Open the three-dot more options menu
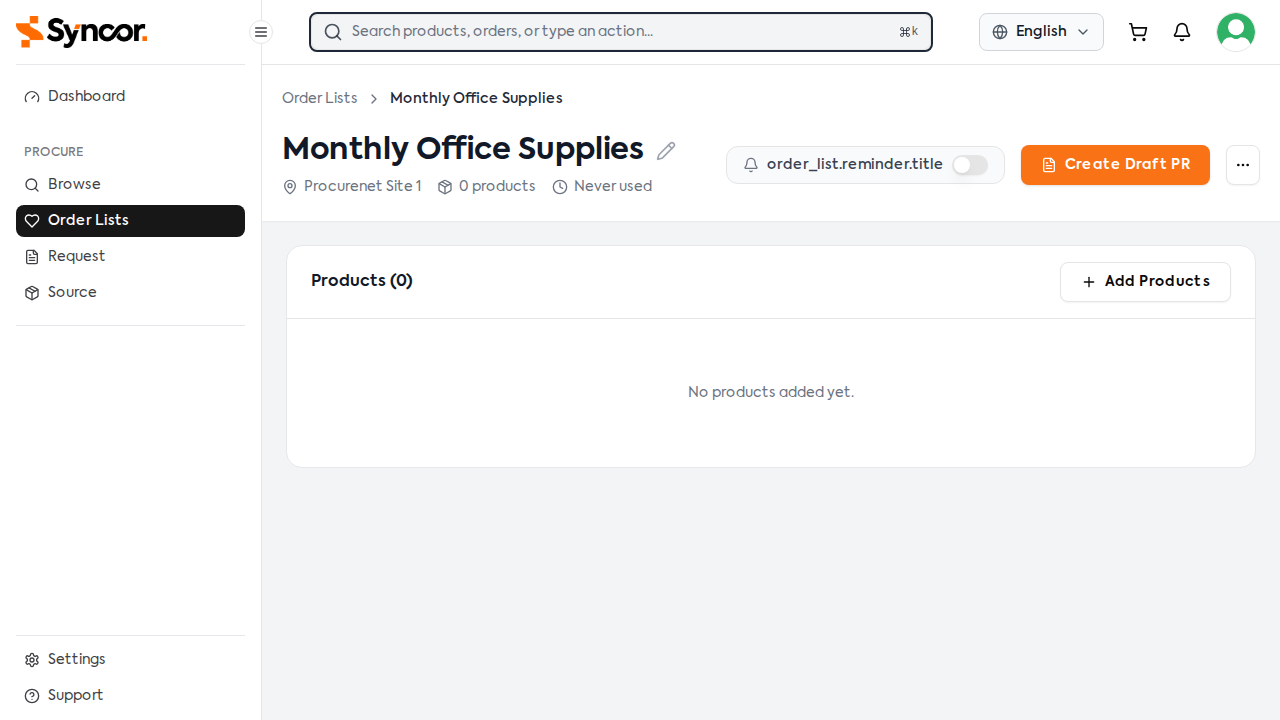This screenshot has width=1280, height=720. 1243,165
